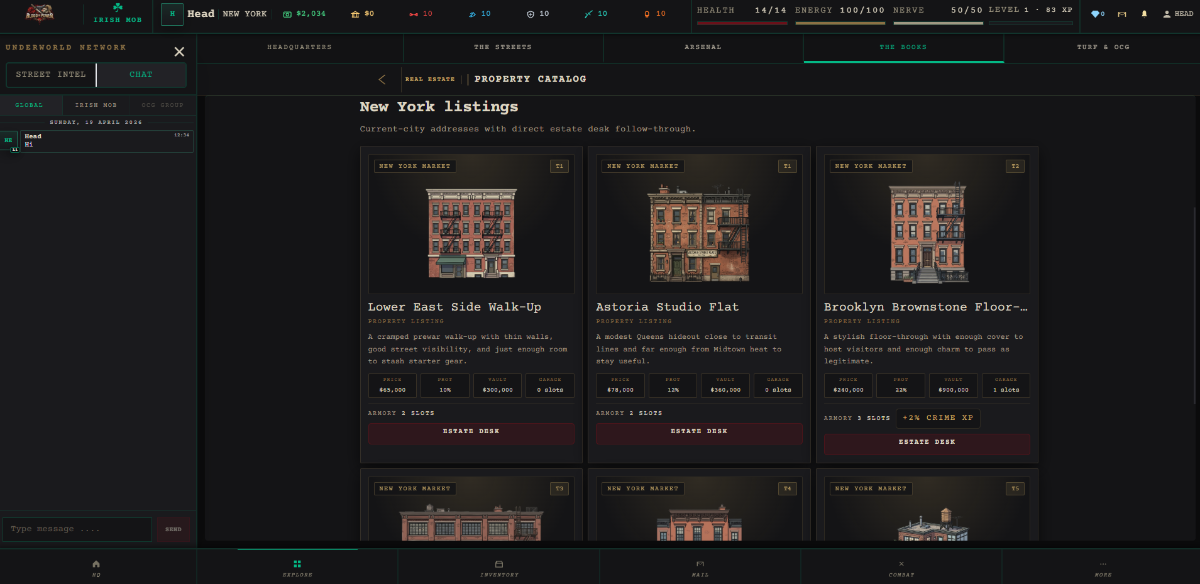Click the chat message input field
This screenshot has width=1200, height=584.
tap(77, 529)
